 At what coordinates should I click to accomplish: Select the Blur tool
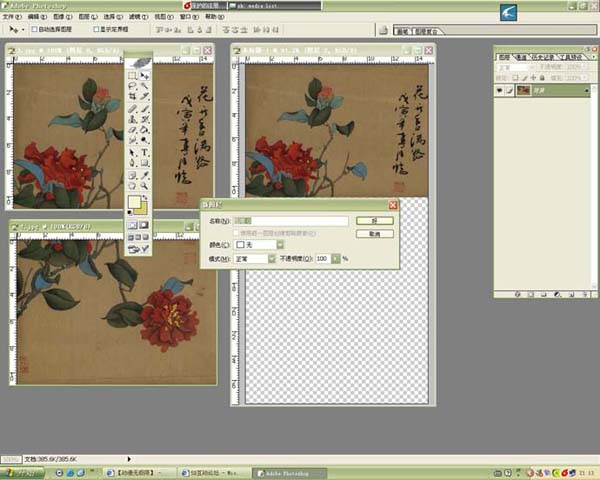pyautogui.click(x=132, y=140)
